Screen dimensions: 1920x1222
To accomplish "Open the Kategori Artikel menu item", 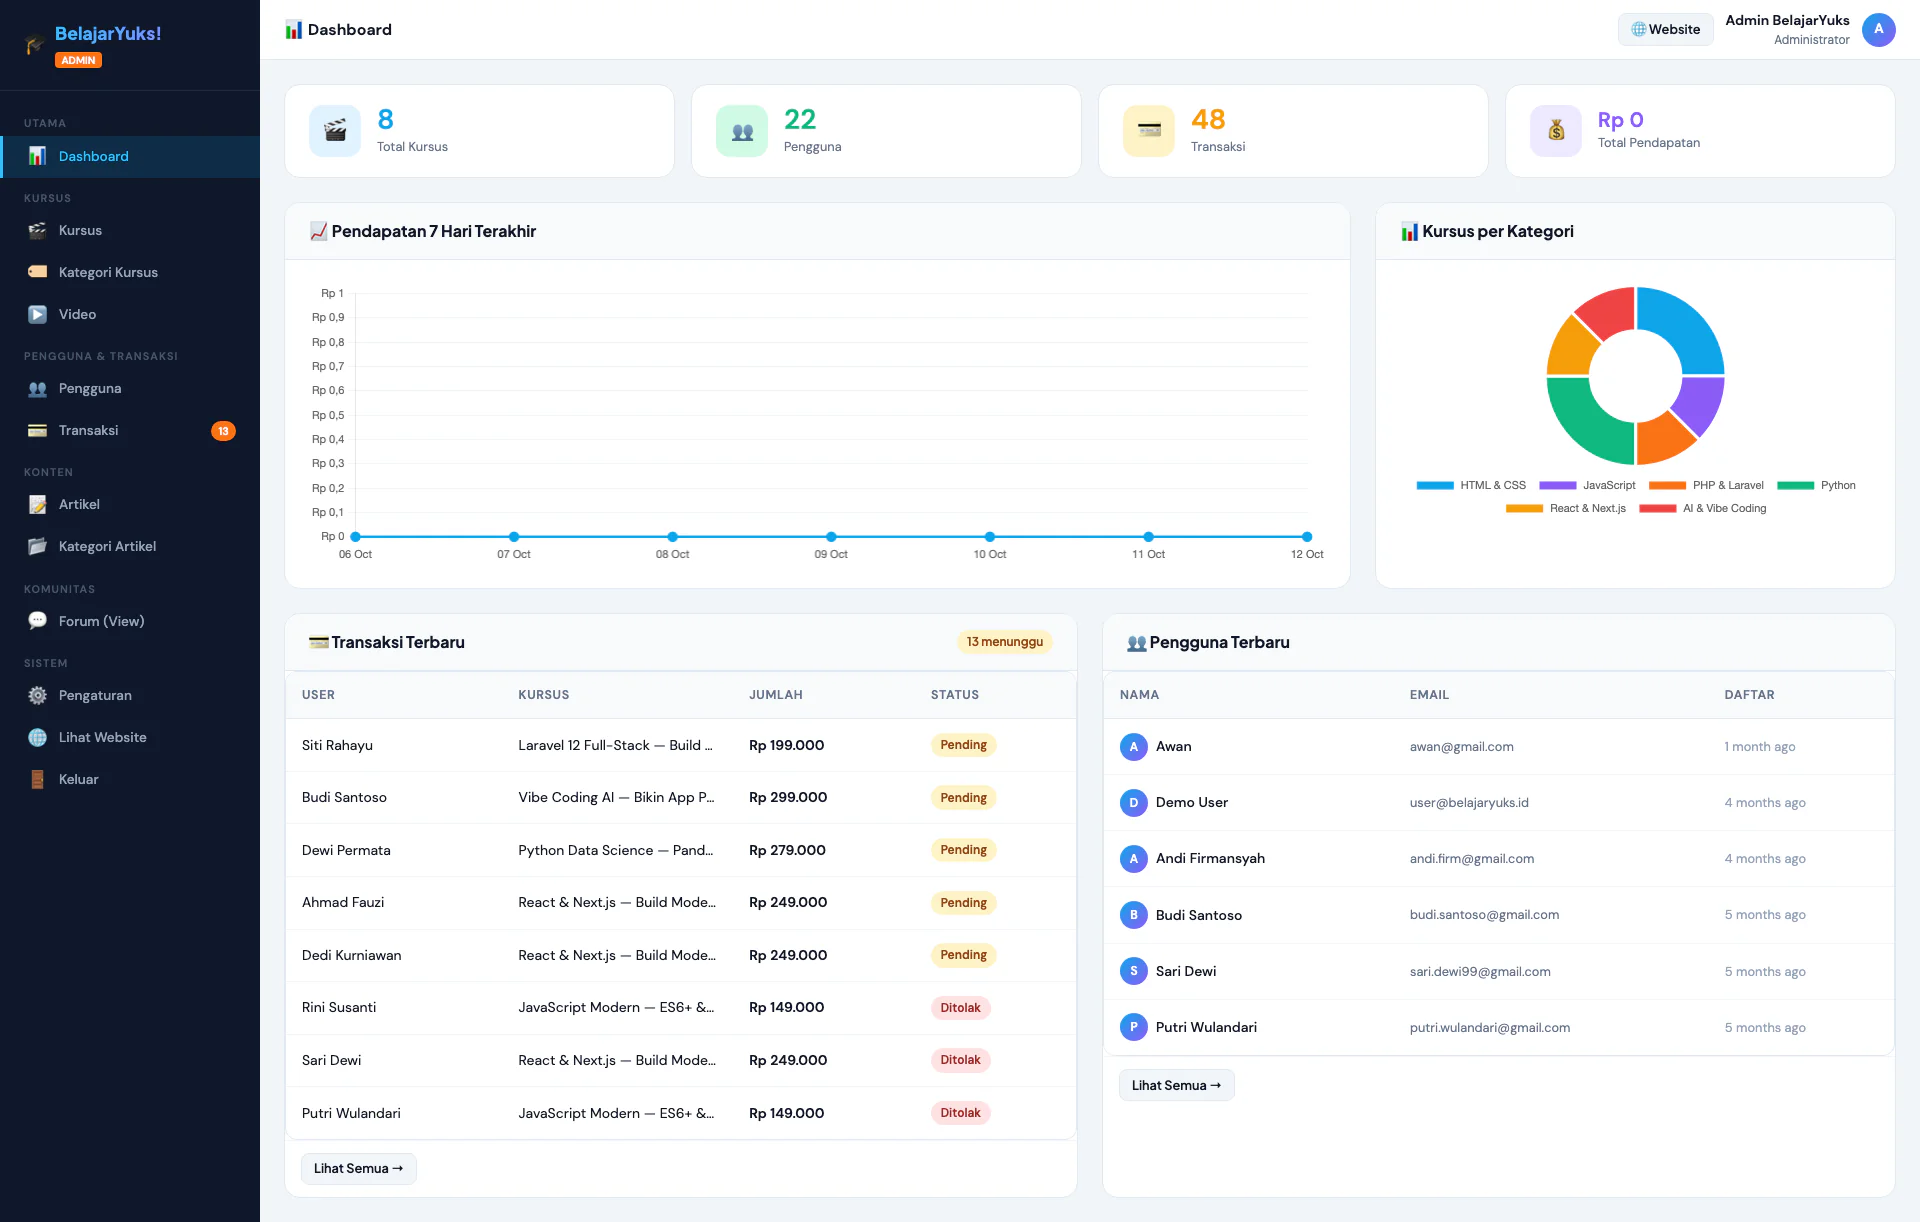I will click(x=130, y=546).
